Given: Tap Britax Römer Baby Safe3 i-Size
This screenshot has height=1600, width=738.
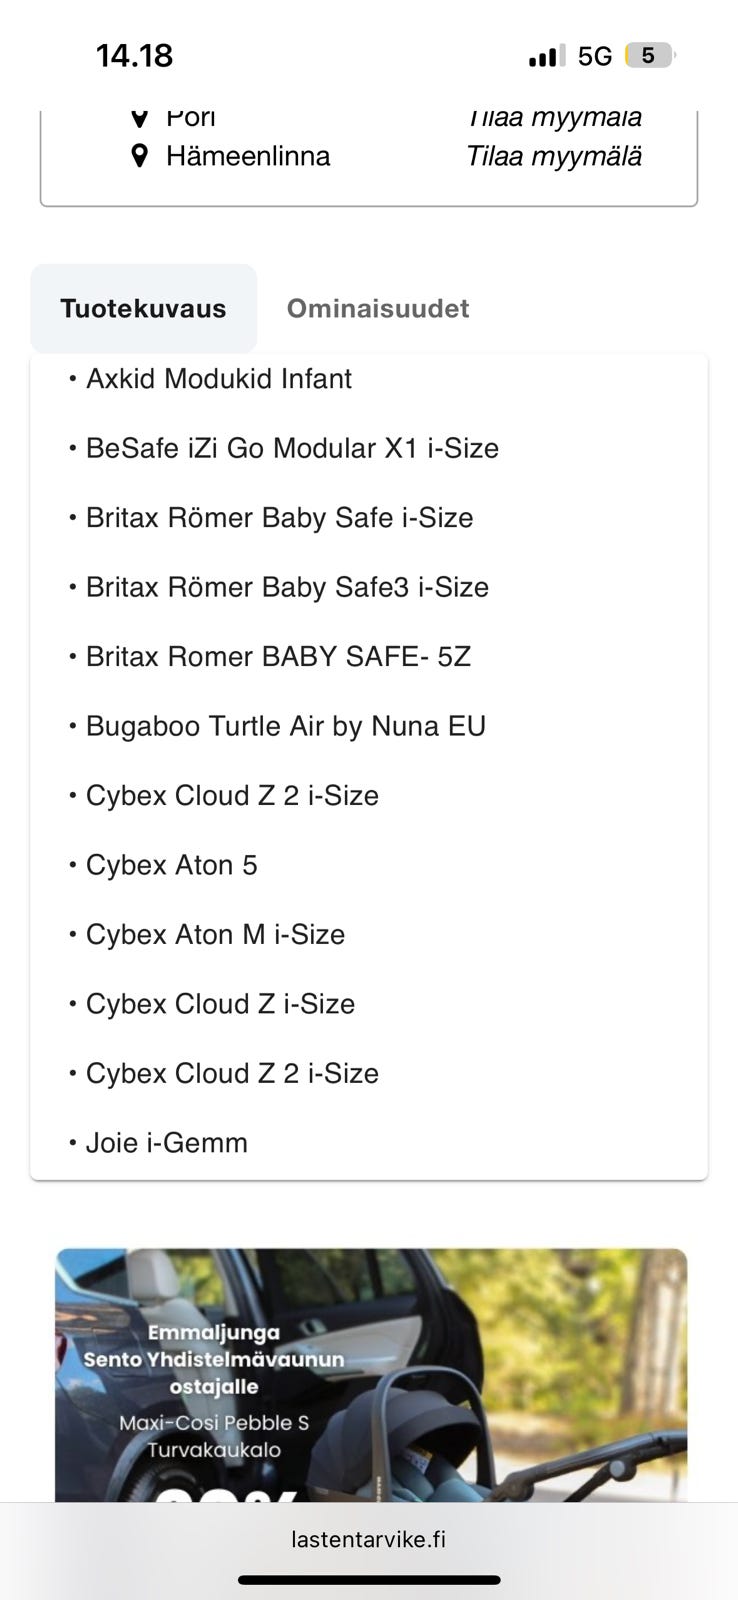Looking at the screenshot, I should [x=287, y=587].
